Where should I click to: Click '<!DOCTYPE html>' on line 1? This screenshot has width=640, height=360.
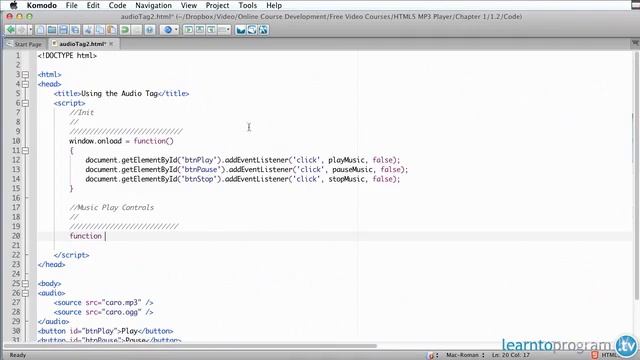pos(67,56)
